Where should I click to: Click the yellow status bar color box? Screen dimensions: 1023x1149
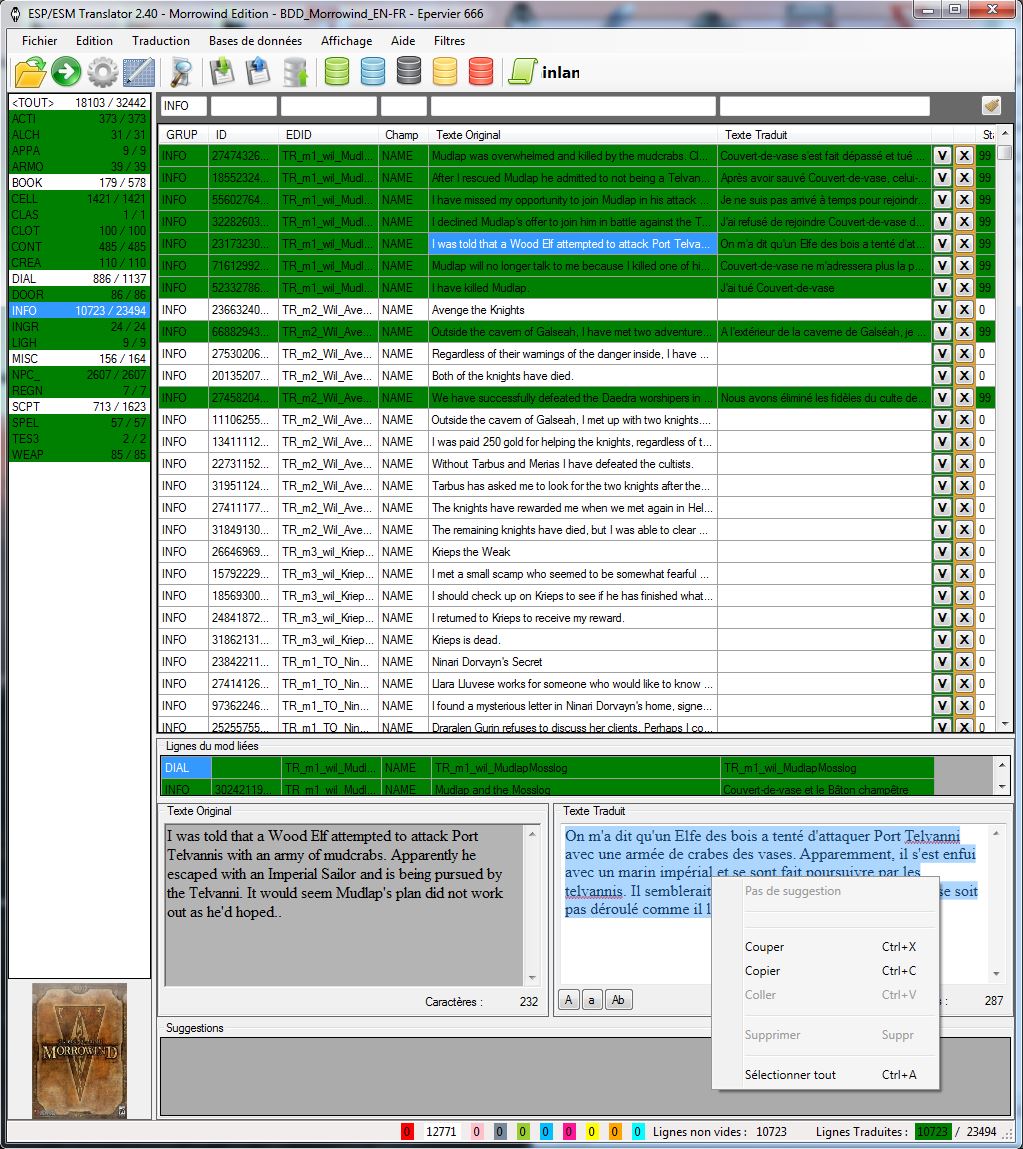[591, 1132]
